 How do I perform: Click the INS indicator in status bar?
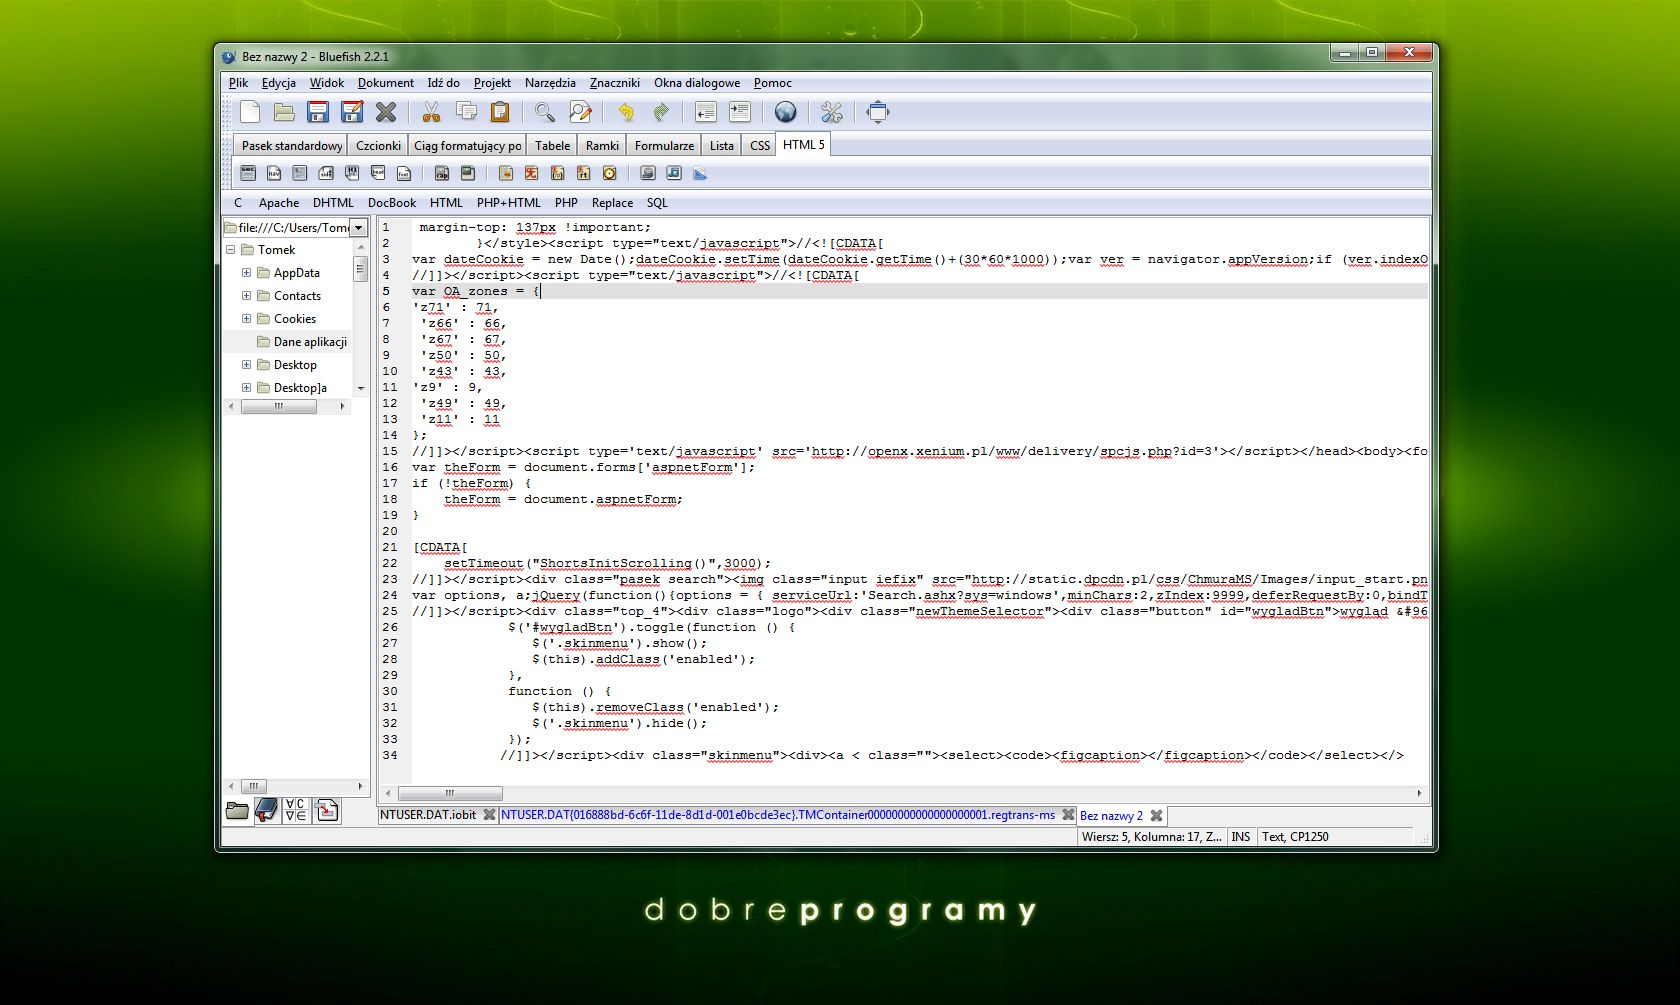[x=1240, y=837]
